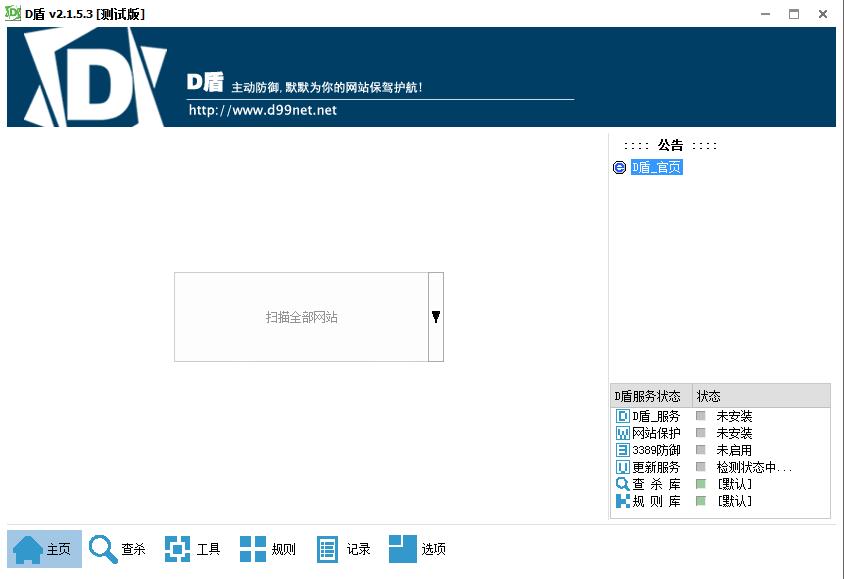844x579 pixels.
Task: Click the D盾_服务 service icon
Action: (623, 415)
